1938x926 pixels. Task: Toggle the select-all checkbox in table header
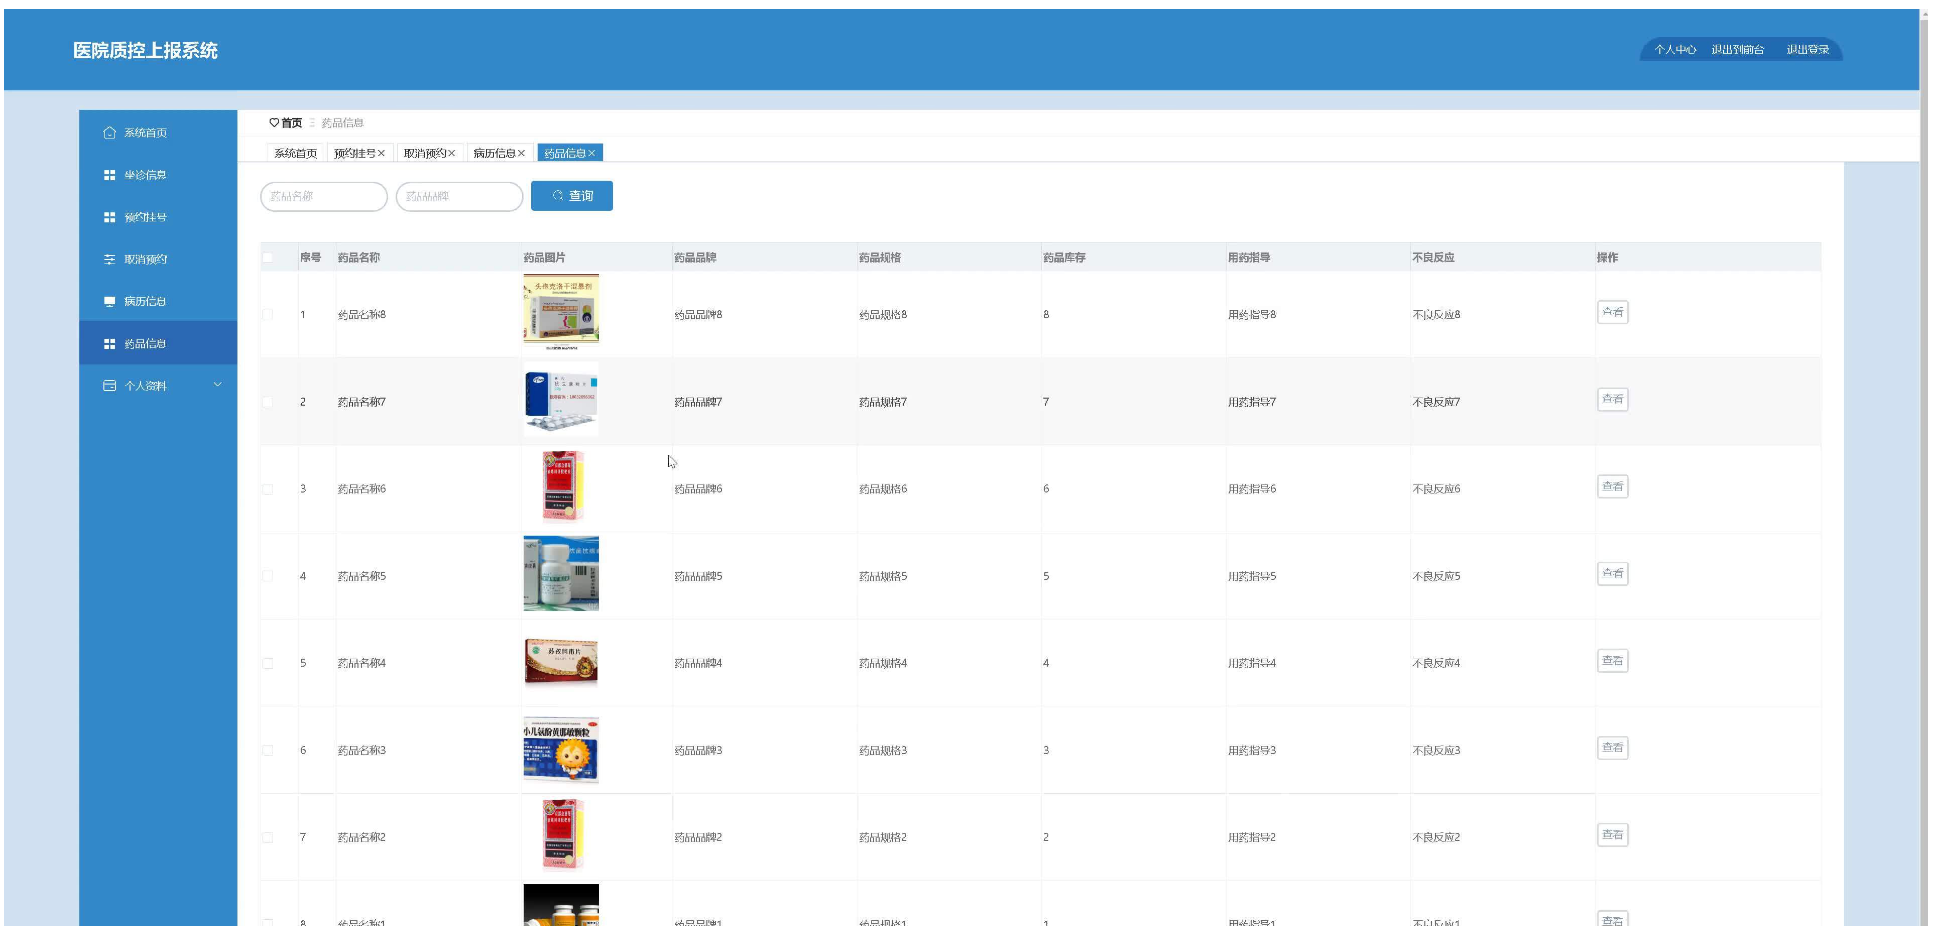point(268,258)
